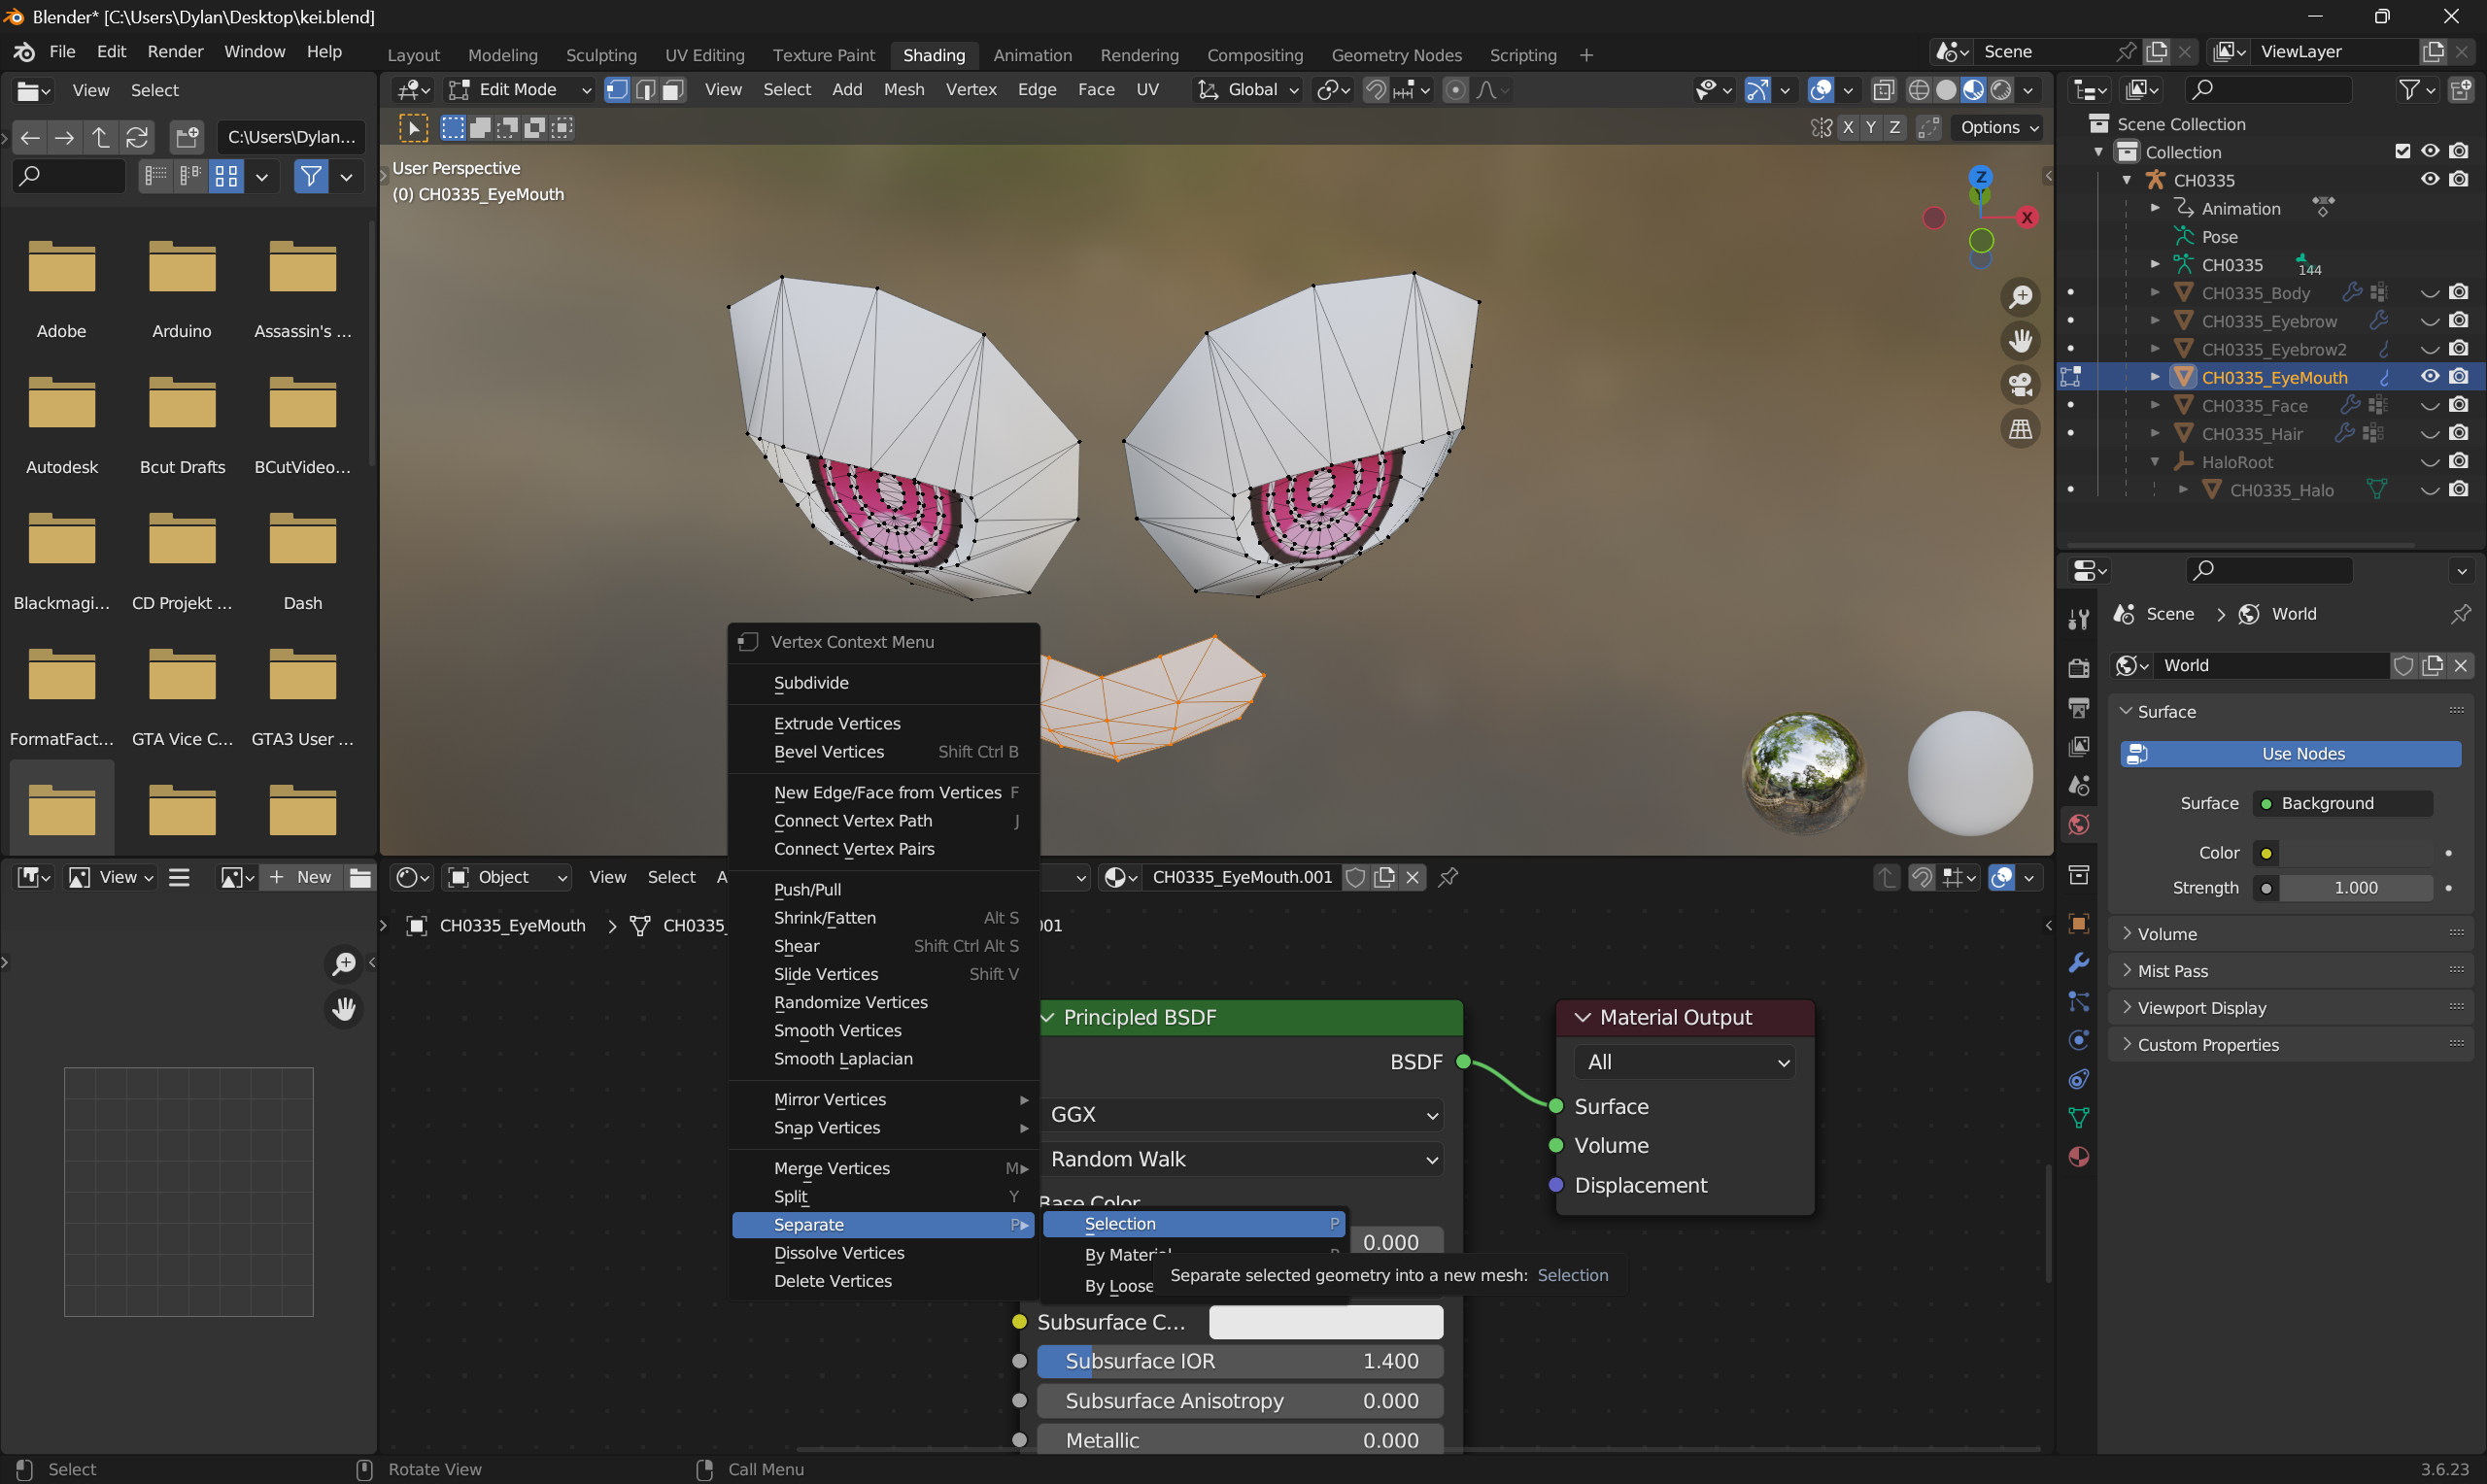
Task: Click the Subsurface Color white swatch
Action: pos(1325,1322)
